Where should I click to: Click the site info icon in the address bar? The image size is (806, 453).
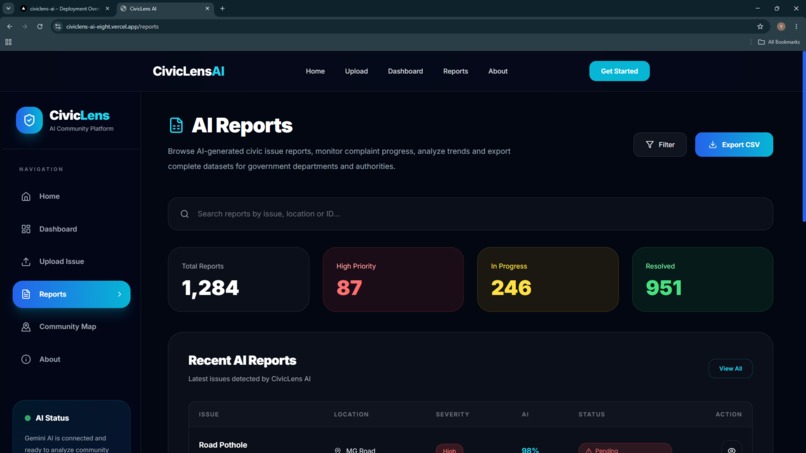click(58, 26)
